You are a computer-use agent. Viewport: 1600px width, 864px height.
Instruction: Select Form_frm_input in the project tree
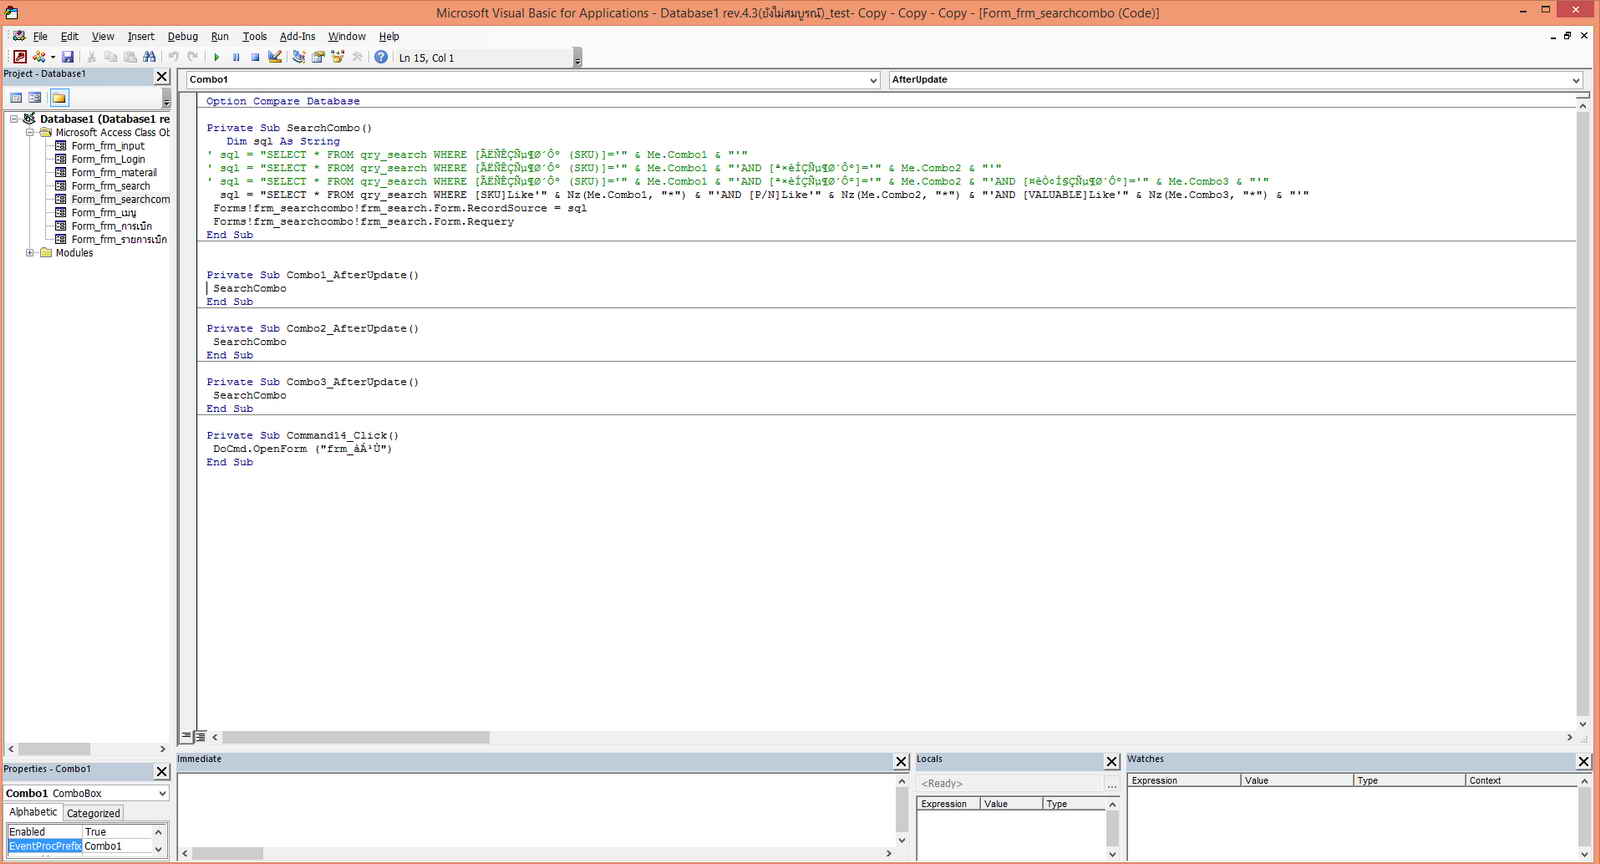point(108,146)
